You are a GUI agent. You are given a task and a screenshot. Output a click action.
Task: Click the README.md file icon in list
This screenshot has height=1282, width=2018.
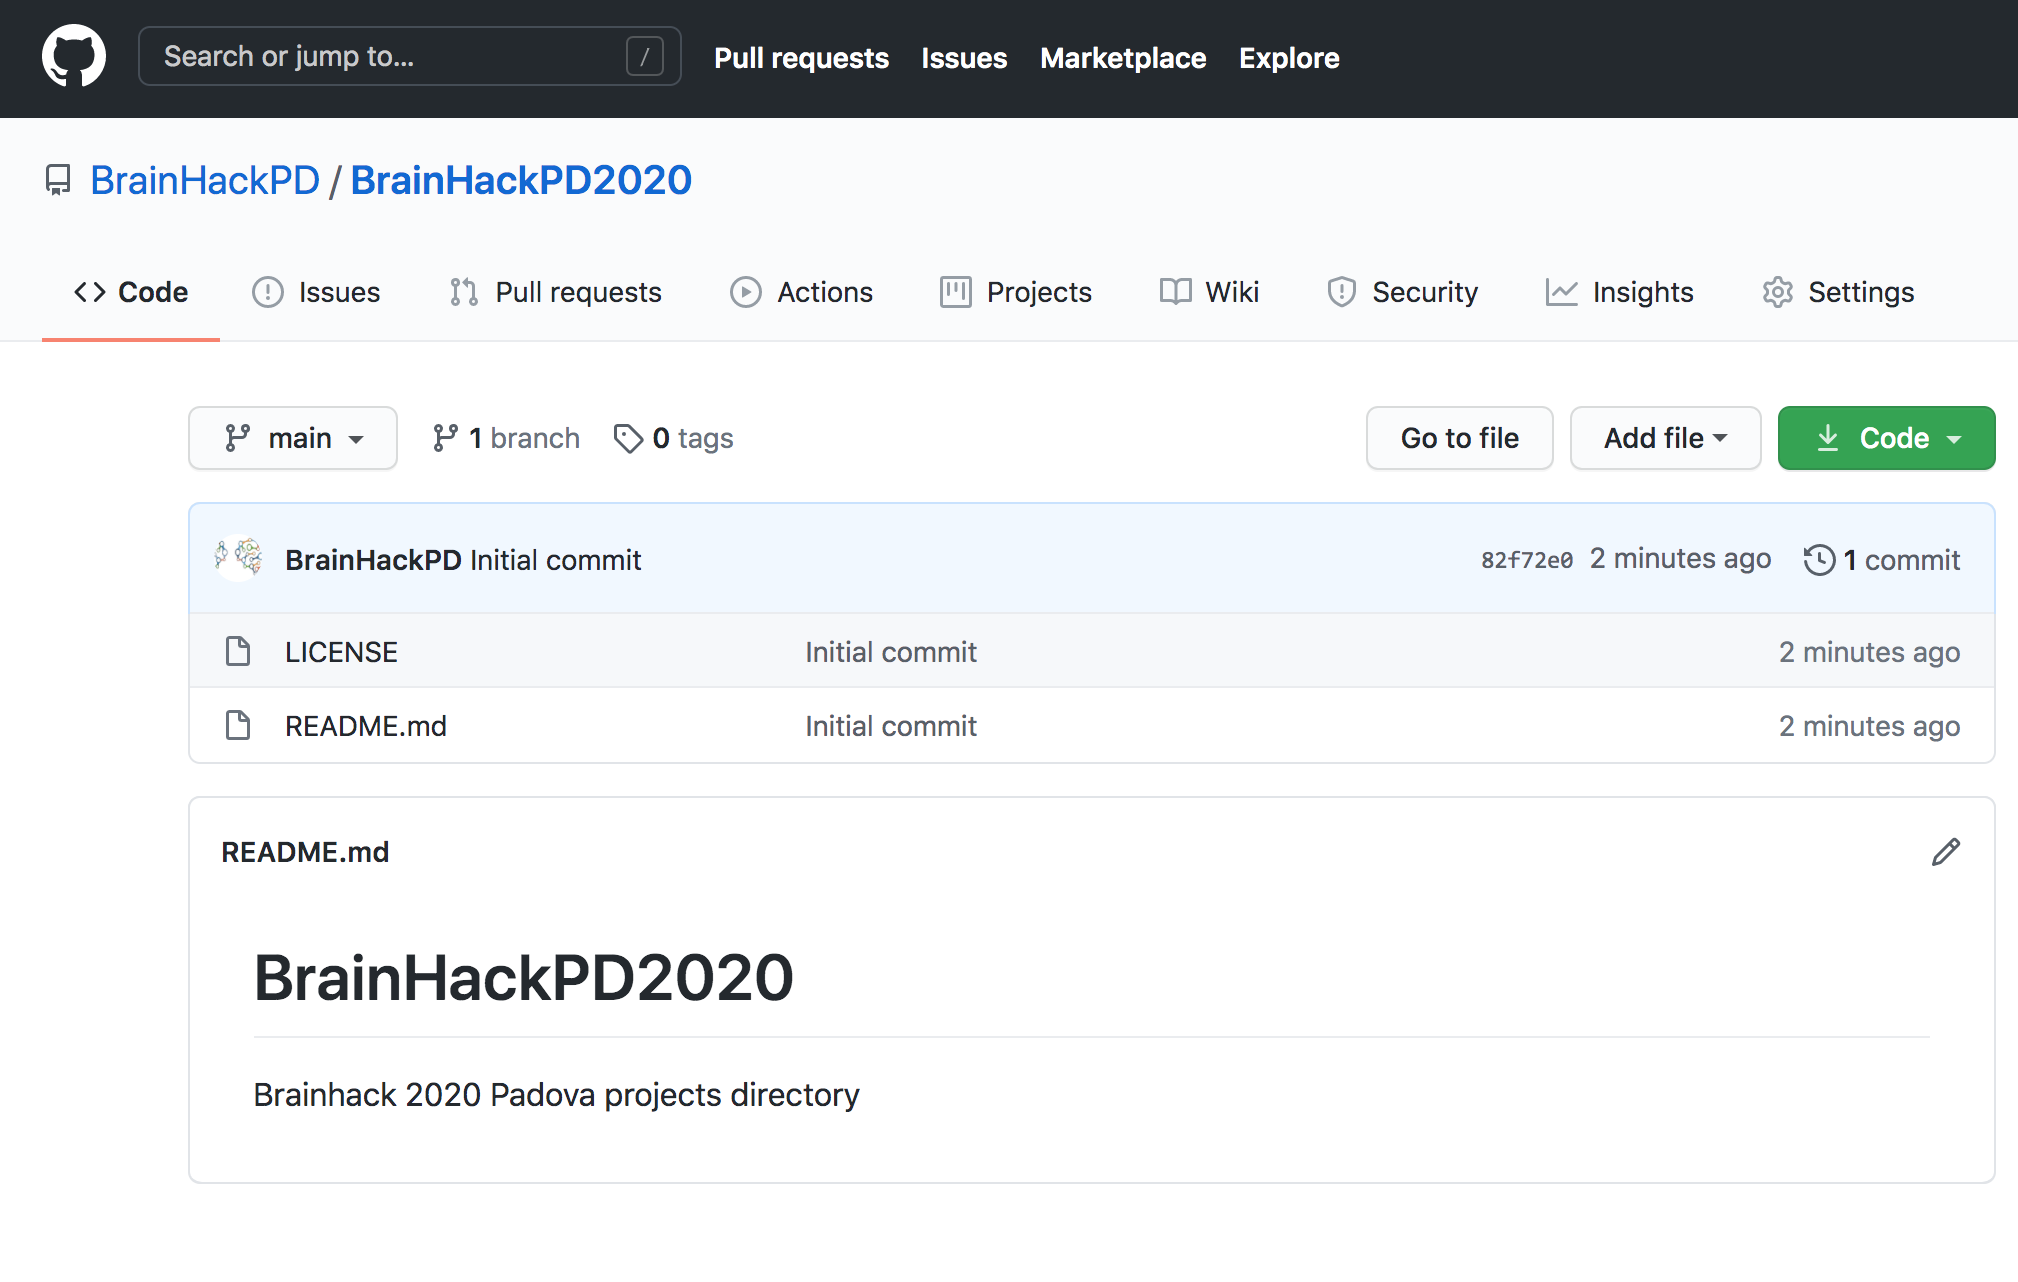[238, 725]
